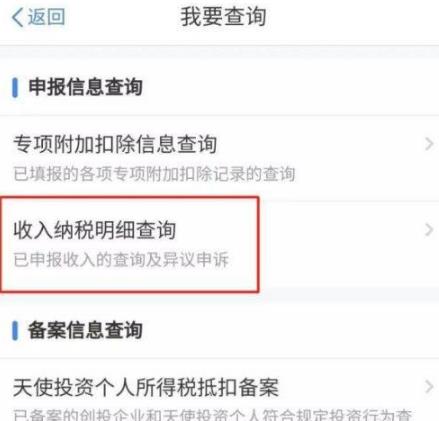
Task: Select the 备案信息查询 section header
Action: point(85,330)
